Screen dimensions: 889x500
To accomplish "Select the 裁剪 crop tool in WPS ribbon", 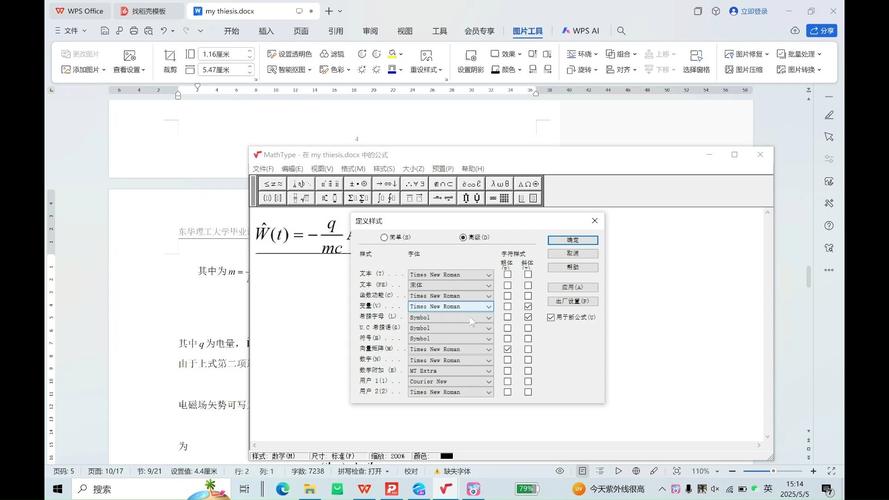I will pos(170,61).
